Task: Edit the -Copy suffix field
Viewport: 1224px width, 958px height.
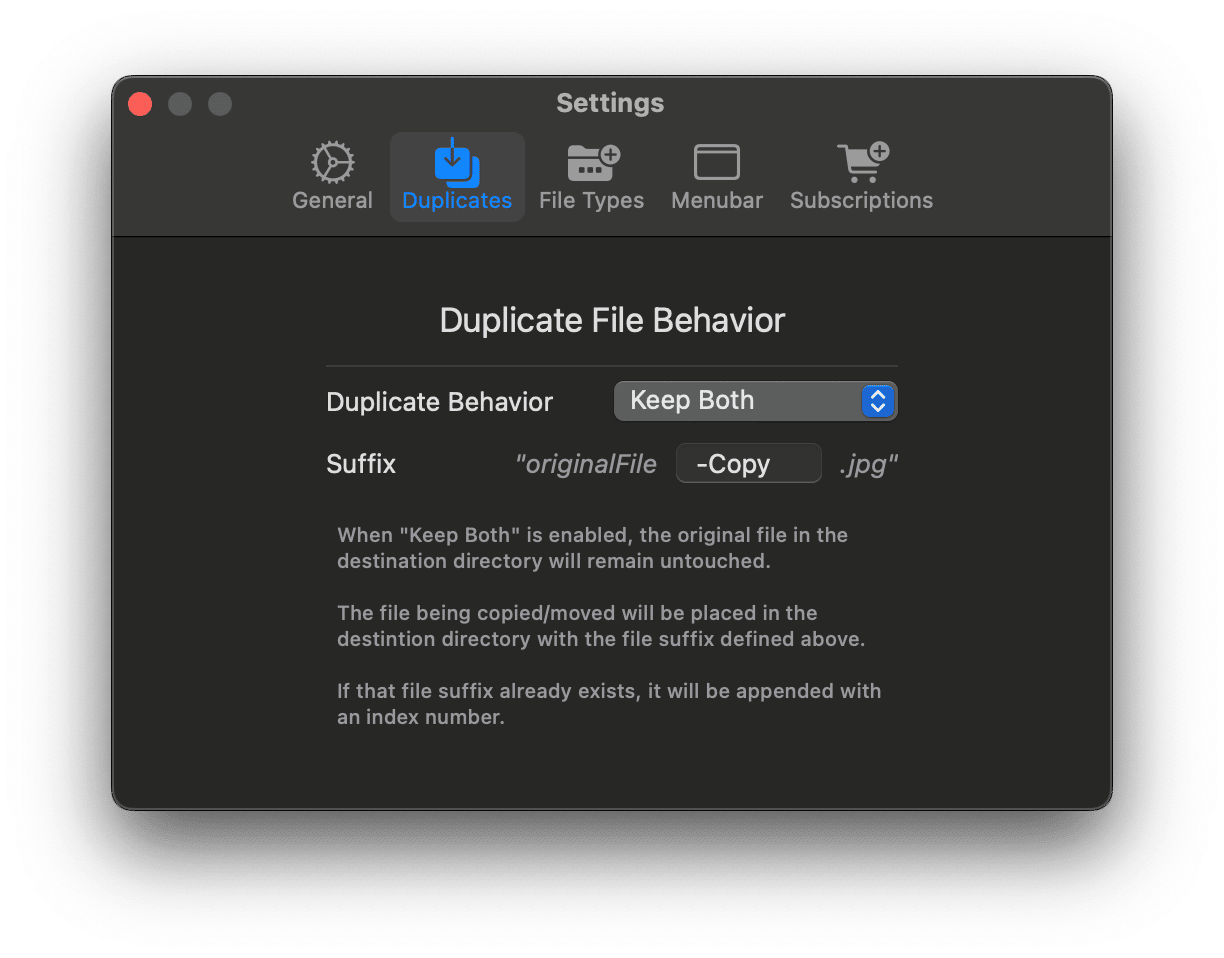Action: coord(748,463)
